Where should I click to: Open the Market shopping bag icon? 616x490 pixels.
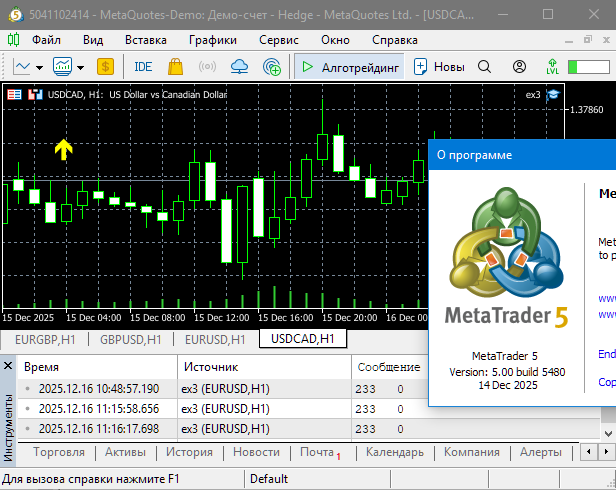pos(175,67)
